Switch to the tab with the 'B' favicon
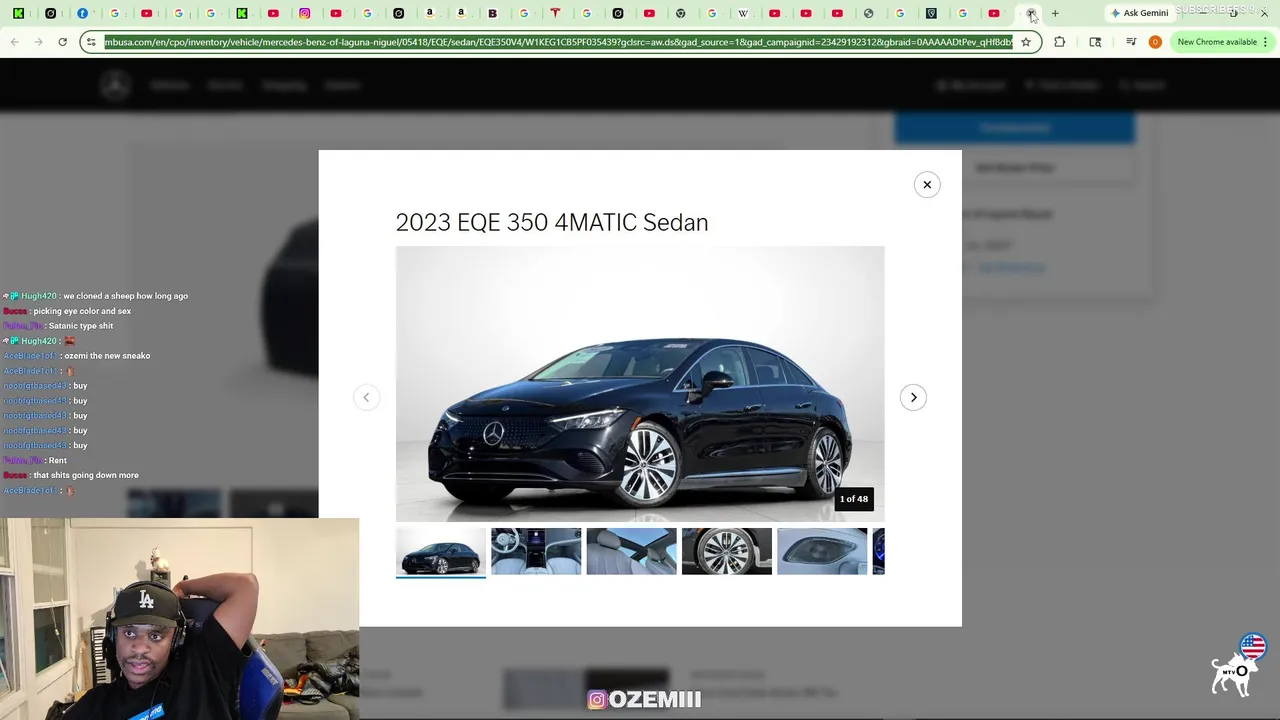This screenshot has height=720, width=1280. click(x=493, y=13)
